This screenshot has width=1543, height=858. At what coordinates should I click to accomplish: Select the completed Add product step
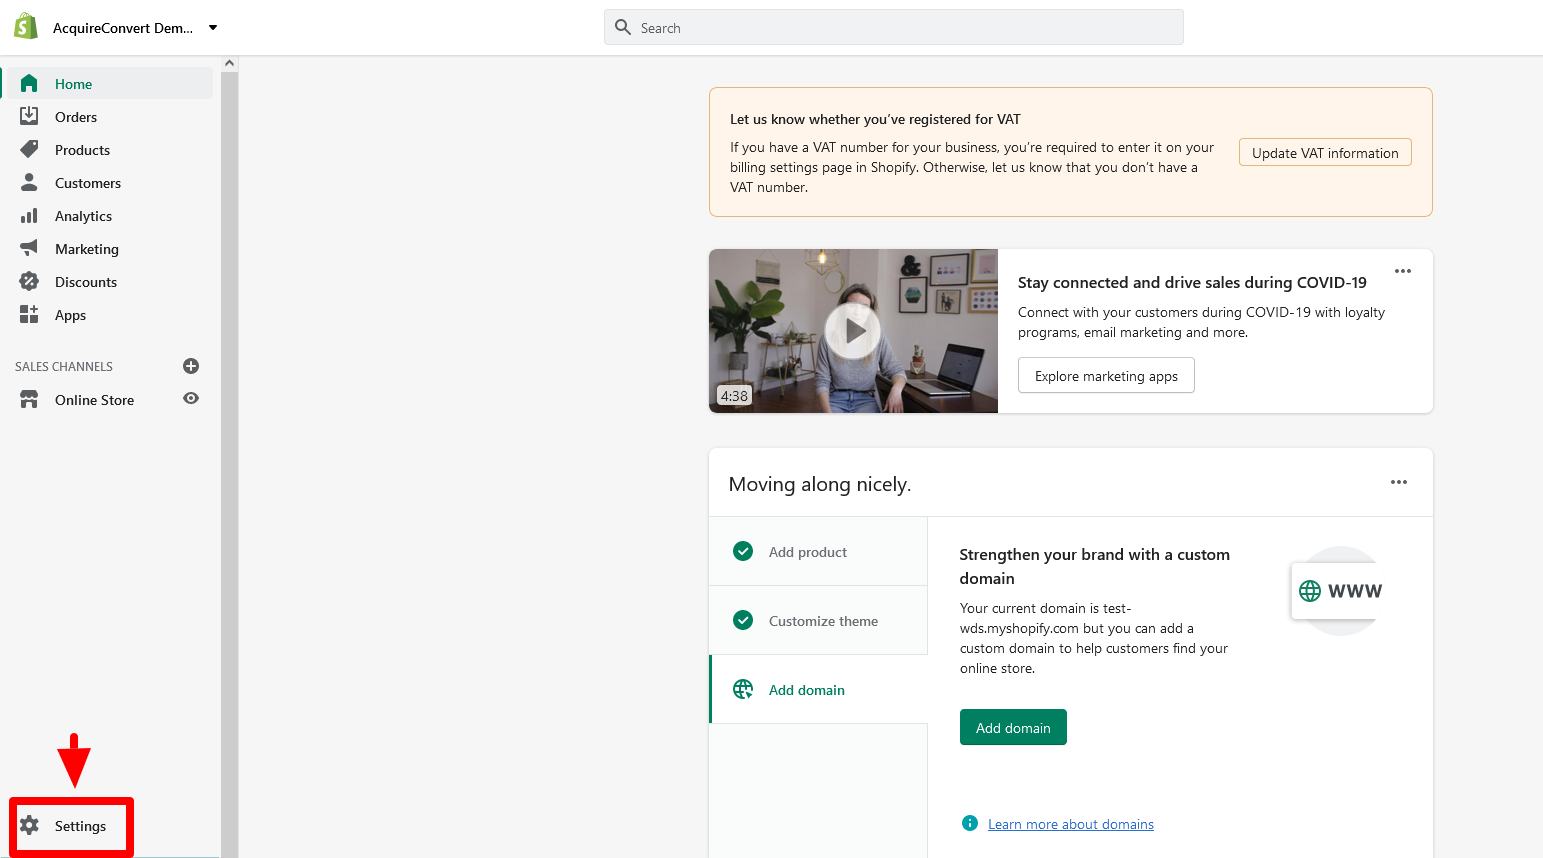tap(807, 552)
